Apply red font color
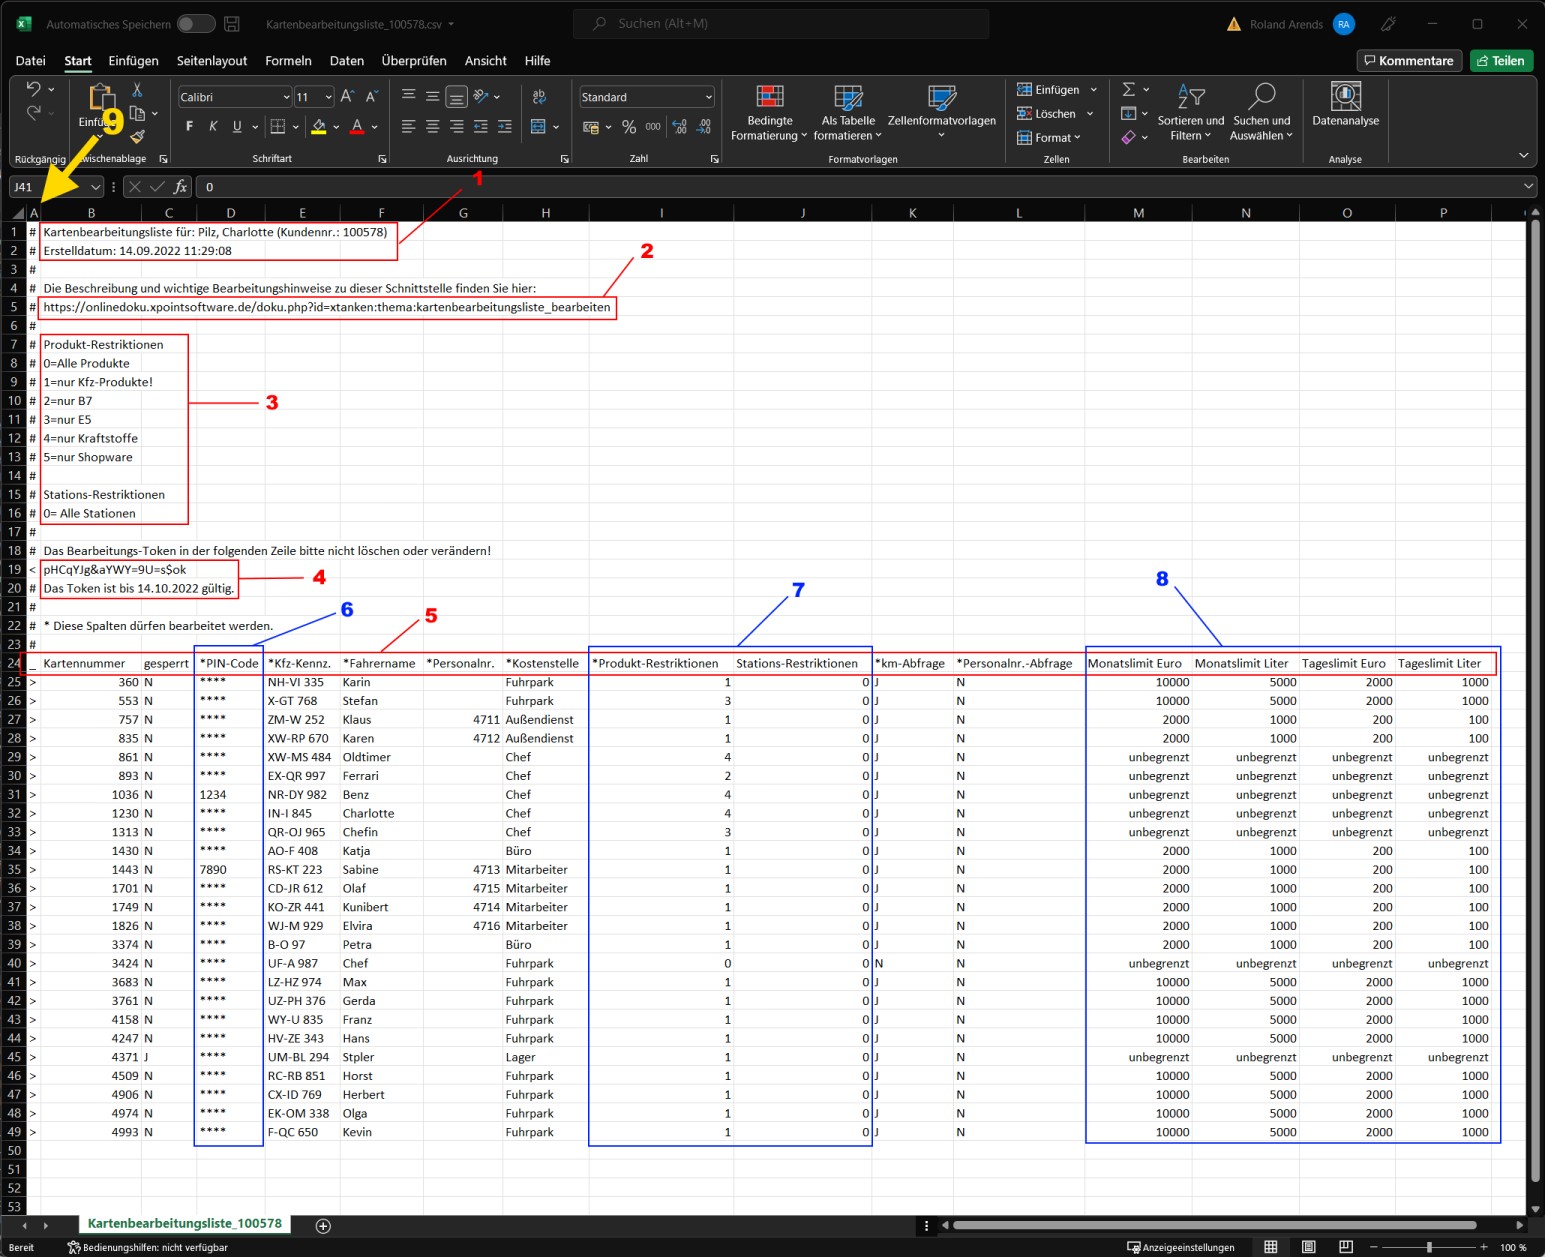This screenshot has height=1257, width=1545. click(x=357, y=126)
